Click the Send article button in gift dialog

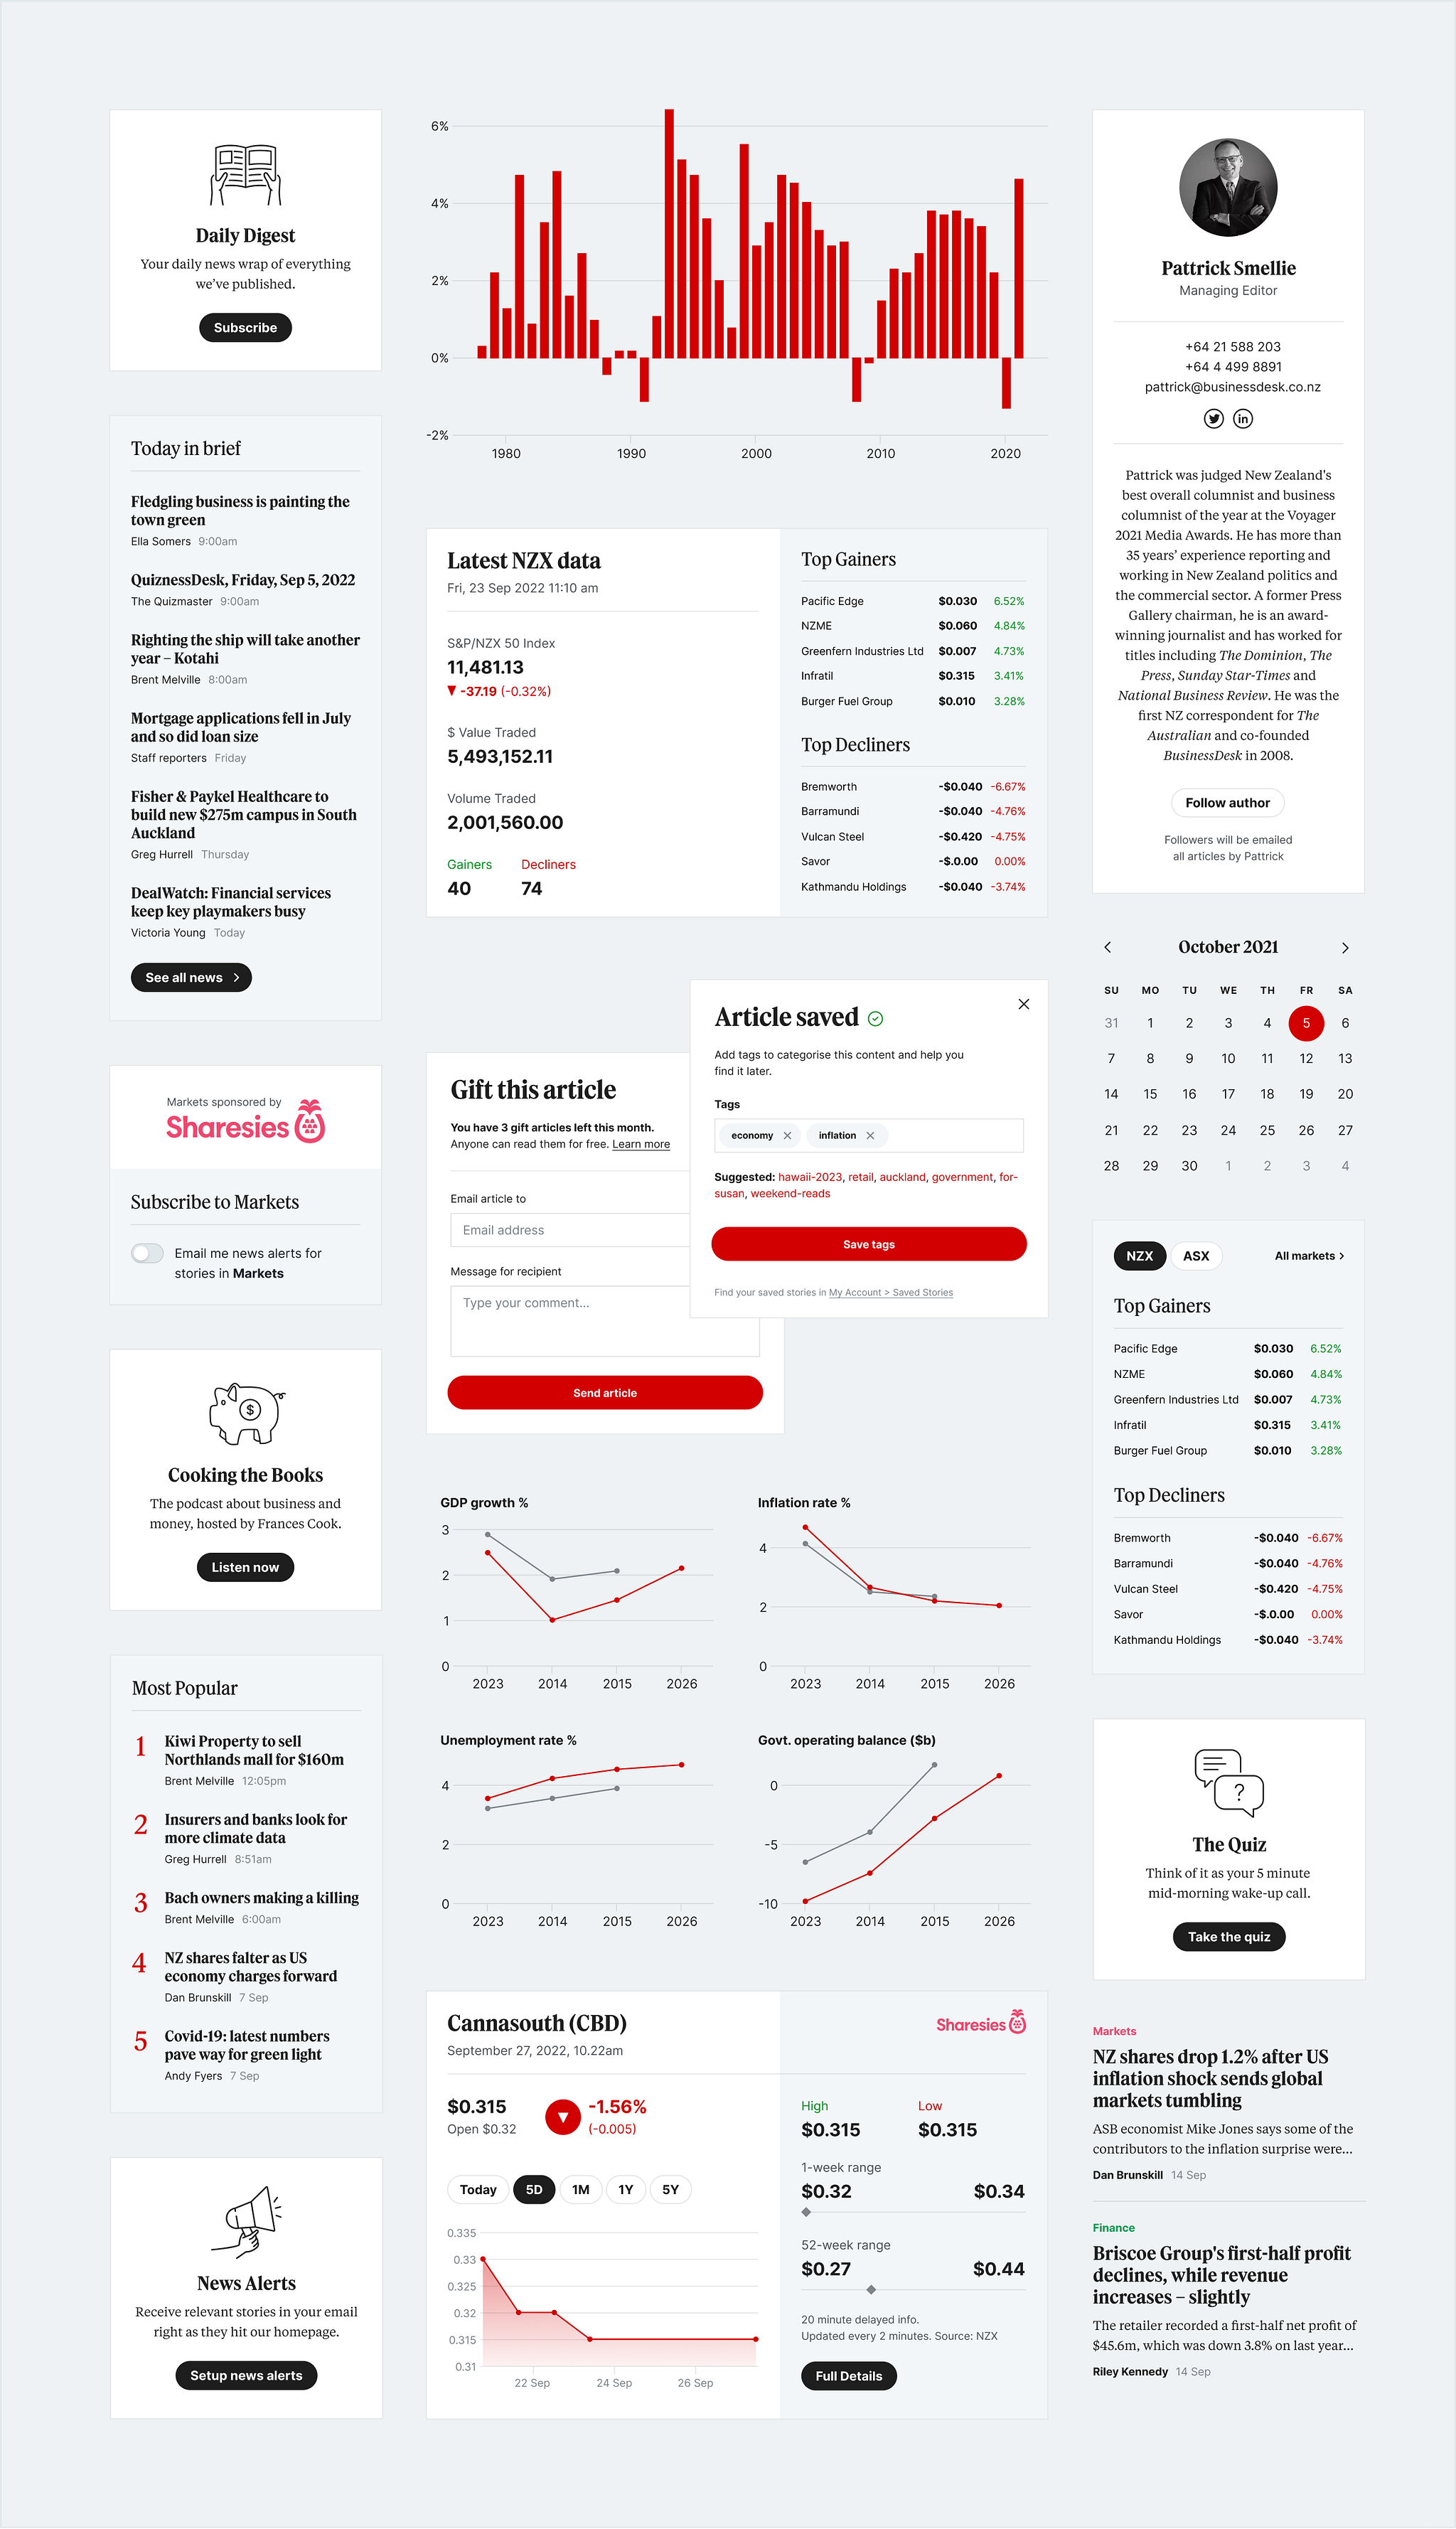[603, 1393]
